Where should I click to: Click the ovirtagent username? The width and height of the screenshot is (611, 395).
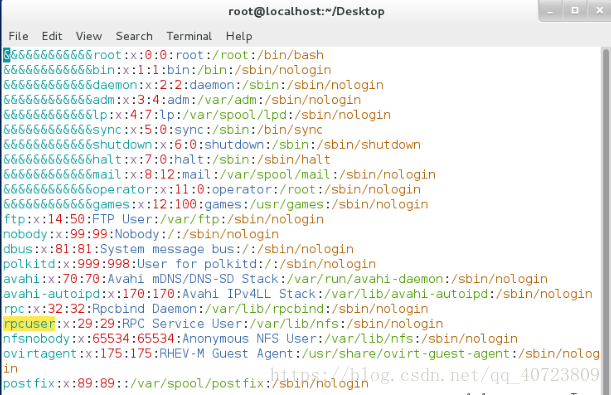(x=40, y=353)
